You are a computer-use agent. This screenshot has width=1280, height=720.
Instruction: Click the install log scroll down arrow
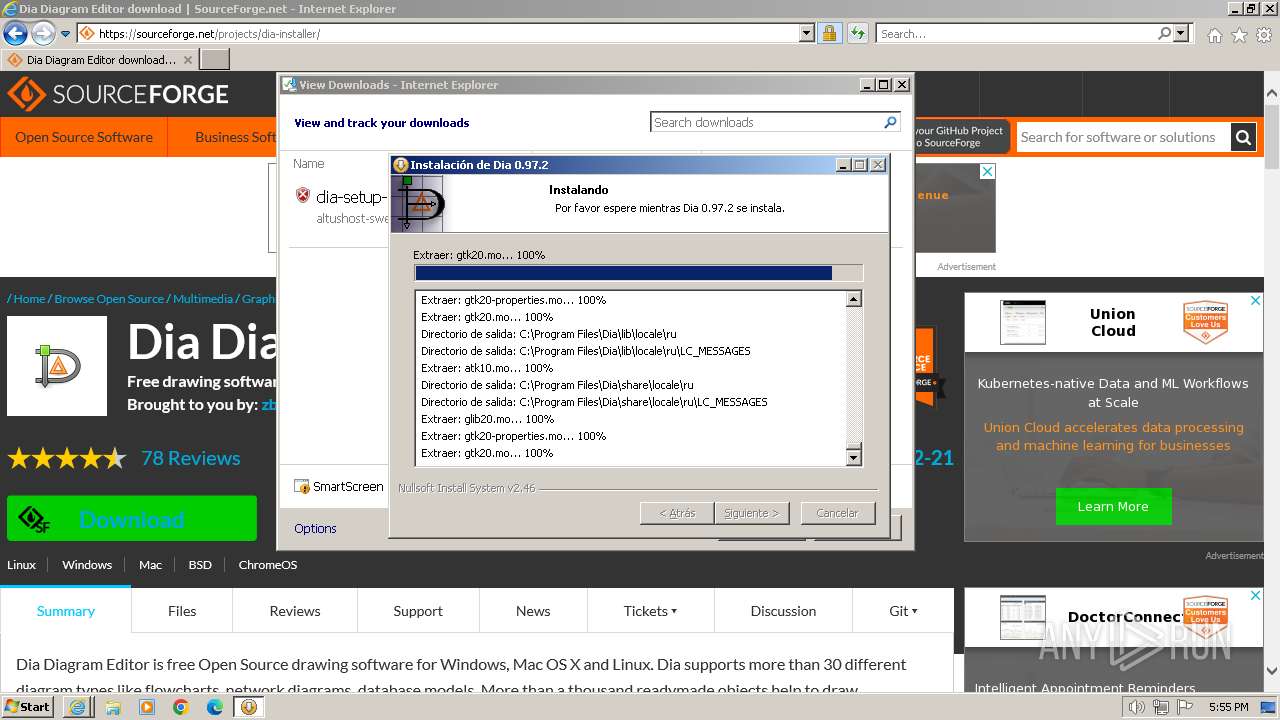coord(853,458)
